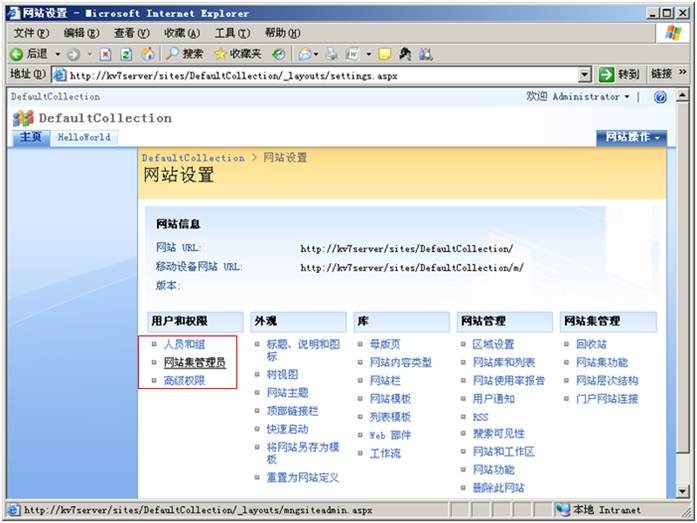
Task: Open the 网站主题 link
Action: pos(288,393)
